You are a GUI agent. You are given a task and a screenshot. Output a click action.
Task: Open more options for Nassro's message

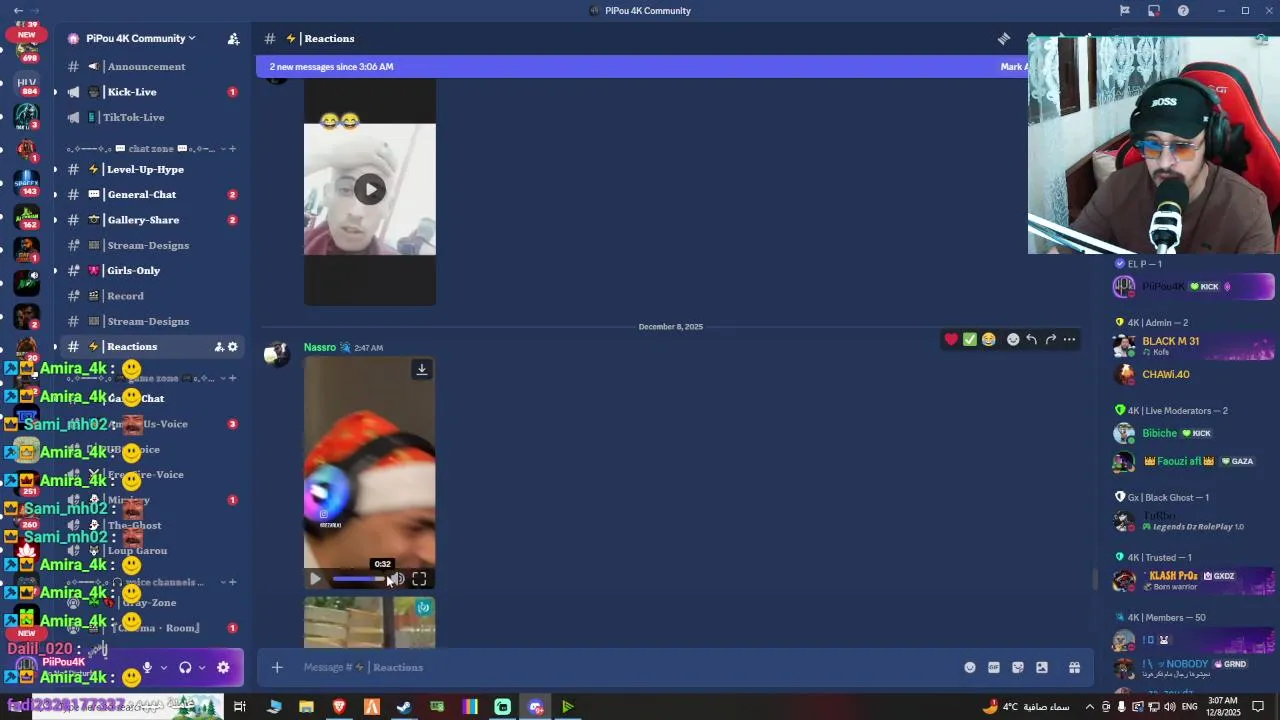[x=1069, y=339]
